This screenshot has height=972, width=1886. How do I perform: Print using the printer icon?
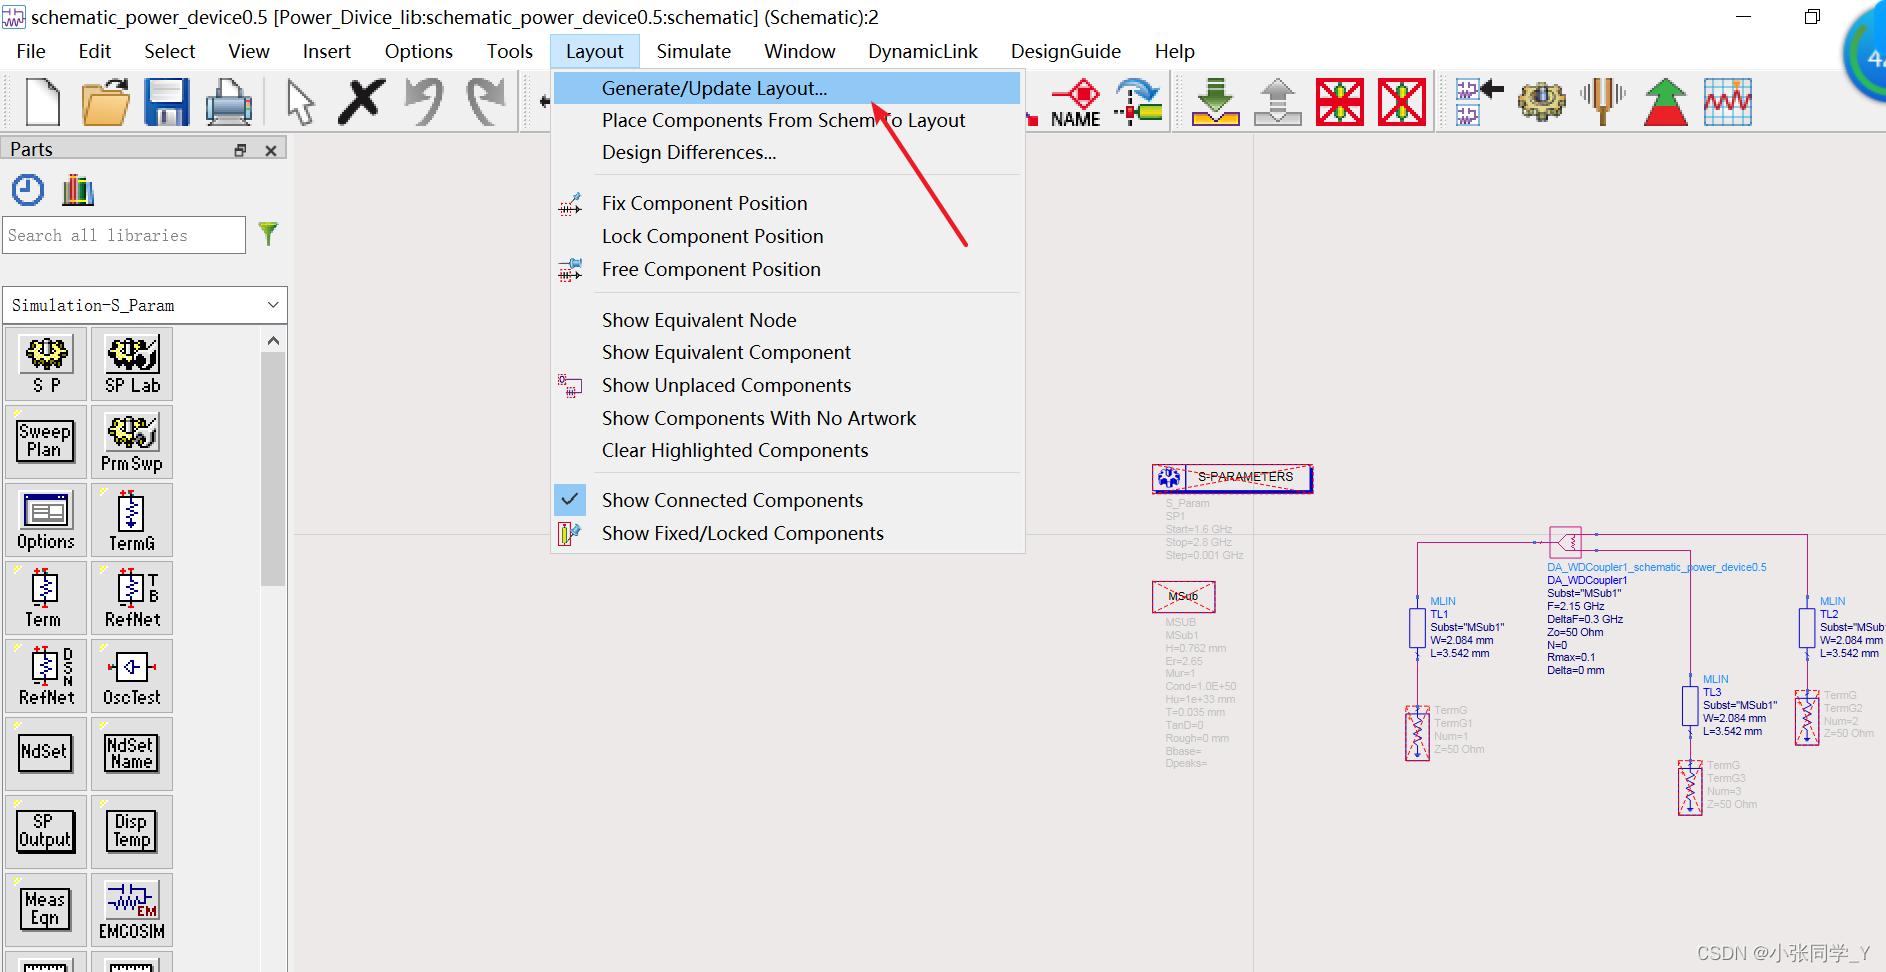[x=229, y=101]
